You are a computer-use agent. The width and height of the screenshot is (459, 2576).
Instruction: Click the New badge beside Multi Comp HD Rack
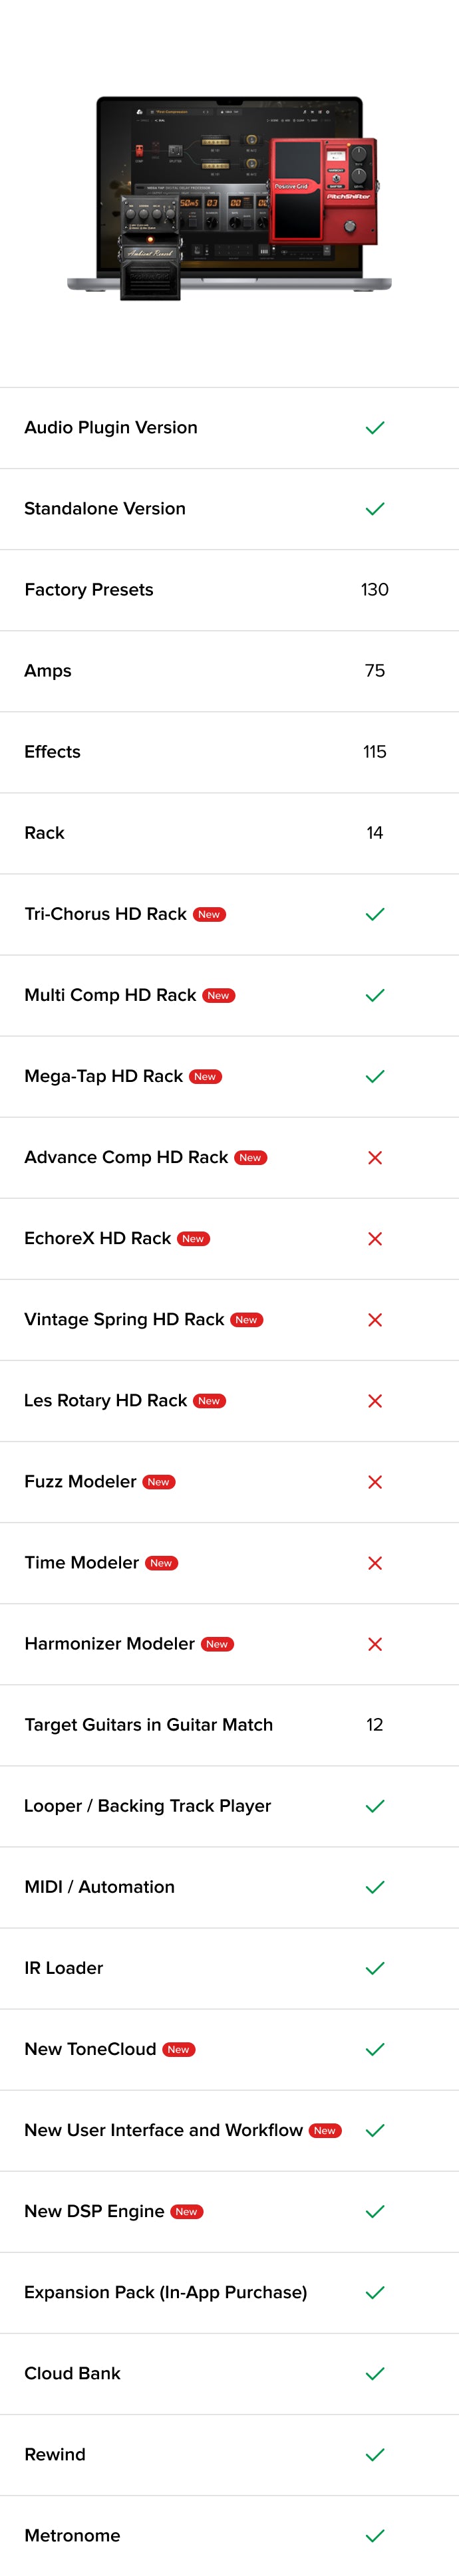(x=218, y=996)
